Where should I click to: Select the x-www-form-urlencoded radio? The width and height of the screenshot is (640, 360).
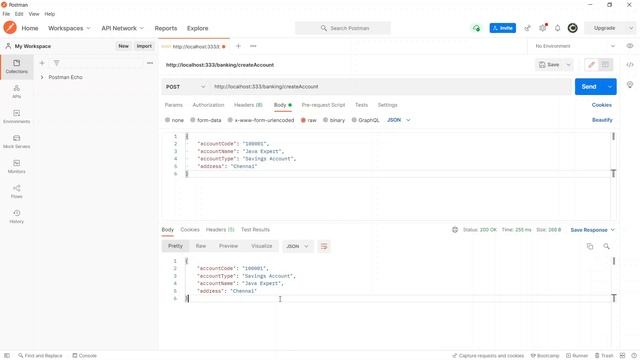[x=230, y=120]
